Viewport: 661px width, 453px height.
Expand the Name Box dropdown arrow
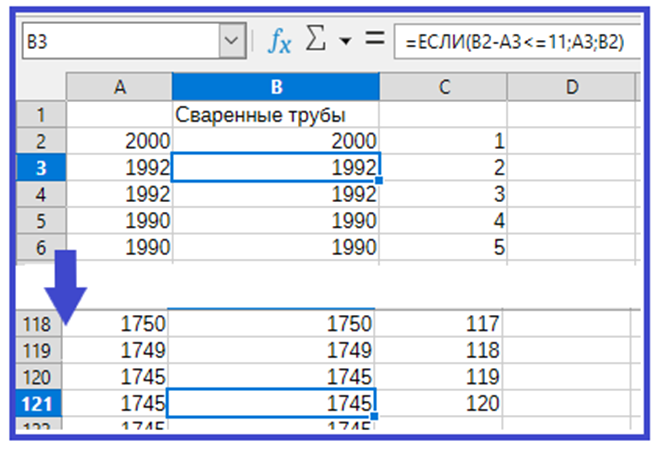coord(231,42)
